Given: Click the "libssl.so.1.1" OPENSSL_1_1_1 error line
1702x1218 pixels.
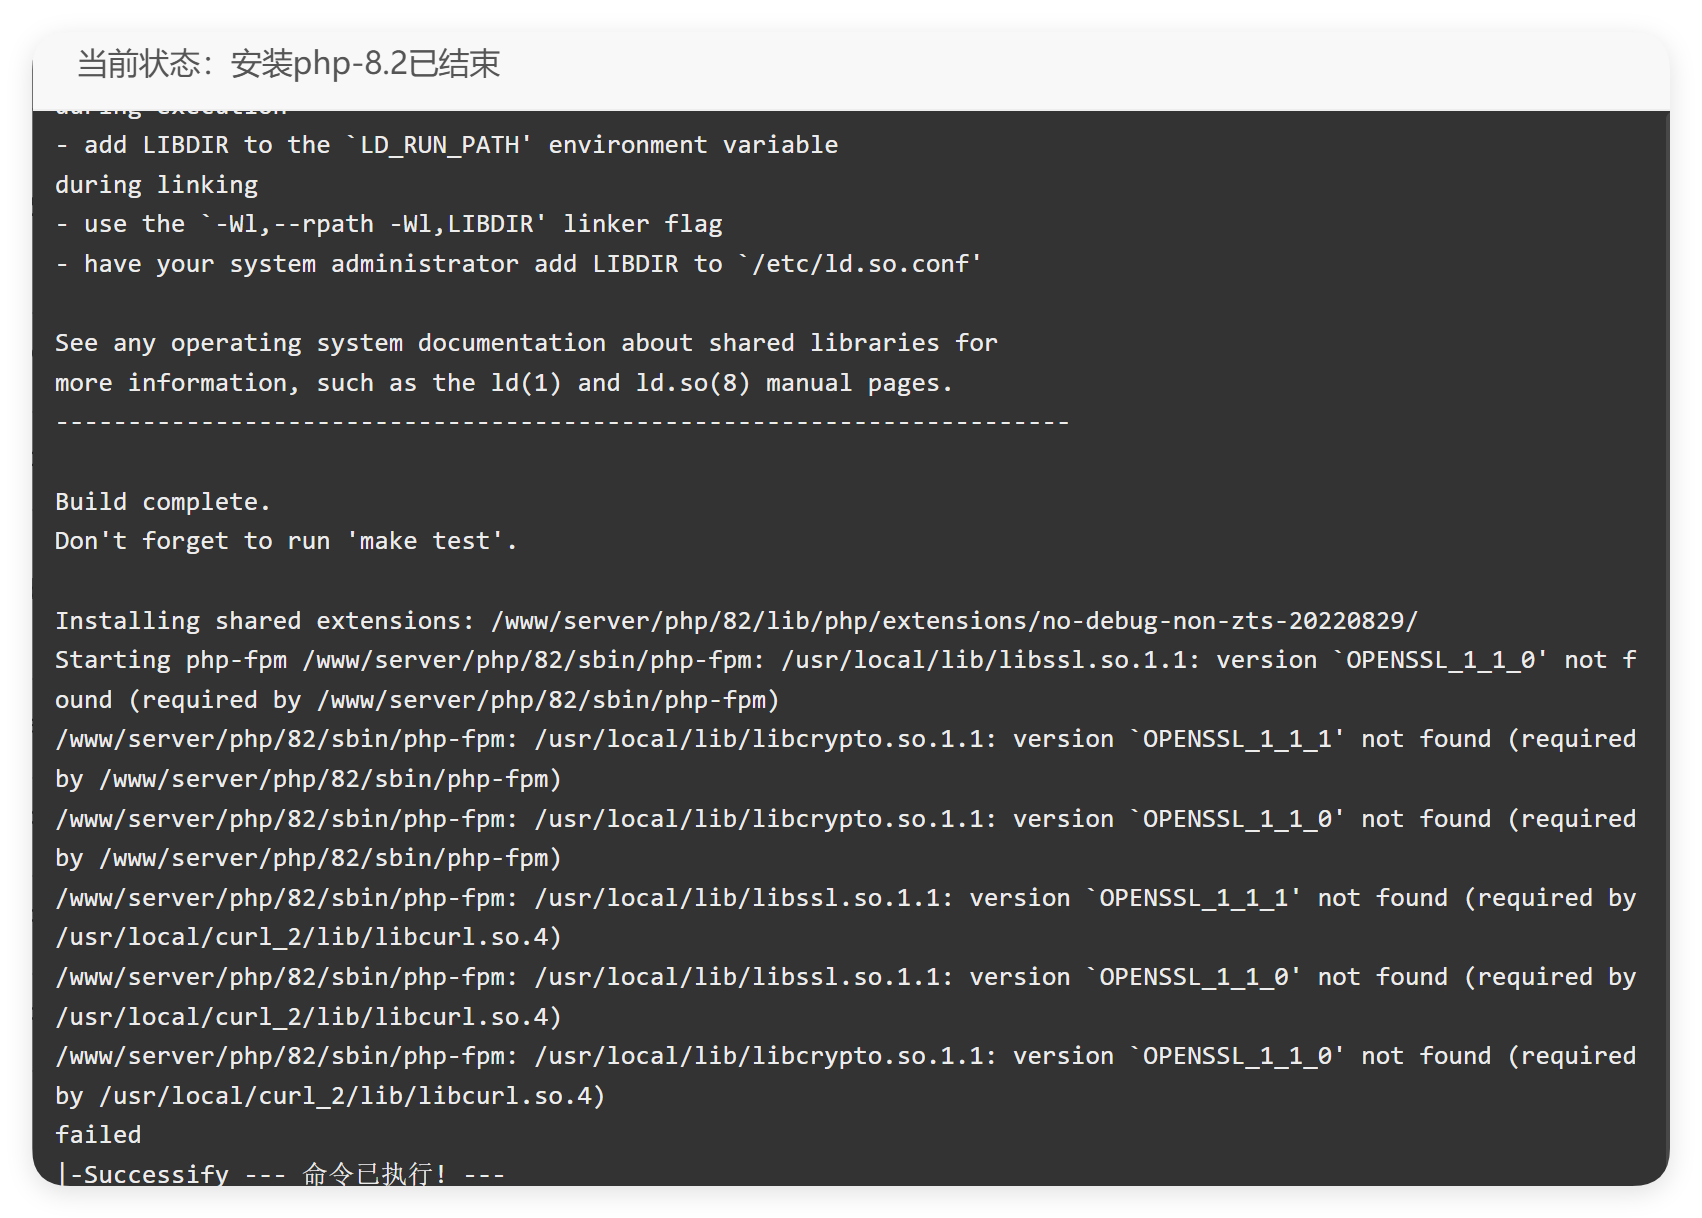Looking at the screenshot, I should point(846,898).
